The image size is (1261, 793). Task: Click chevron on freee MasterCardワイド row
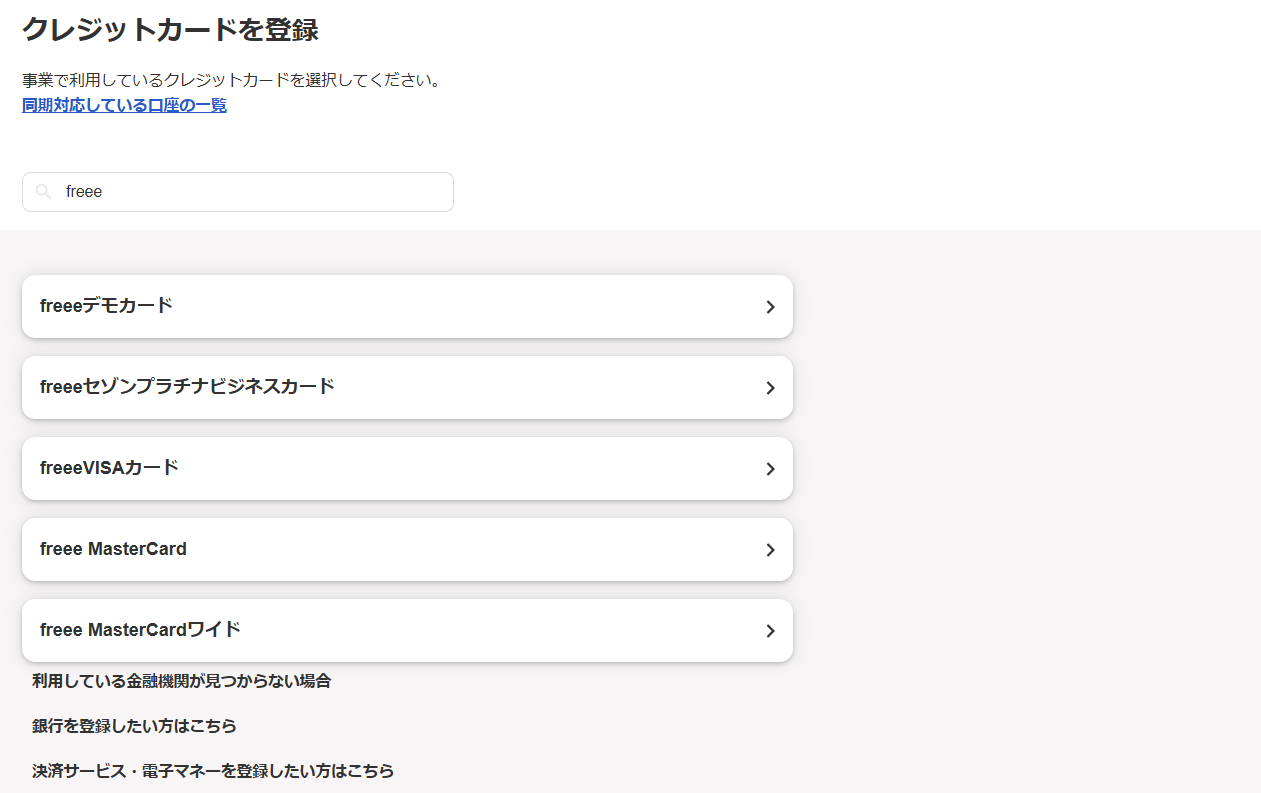pyautogui.click(x=770, y=631)
